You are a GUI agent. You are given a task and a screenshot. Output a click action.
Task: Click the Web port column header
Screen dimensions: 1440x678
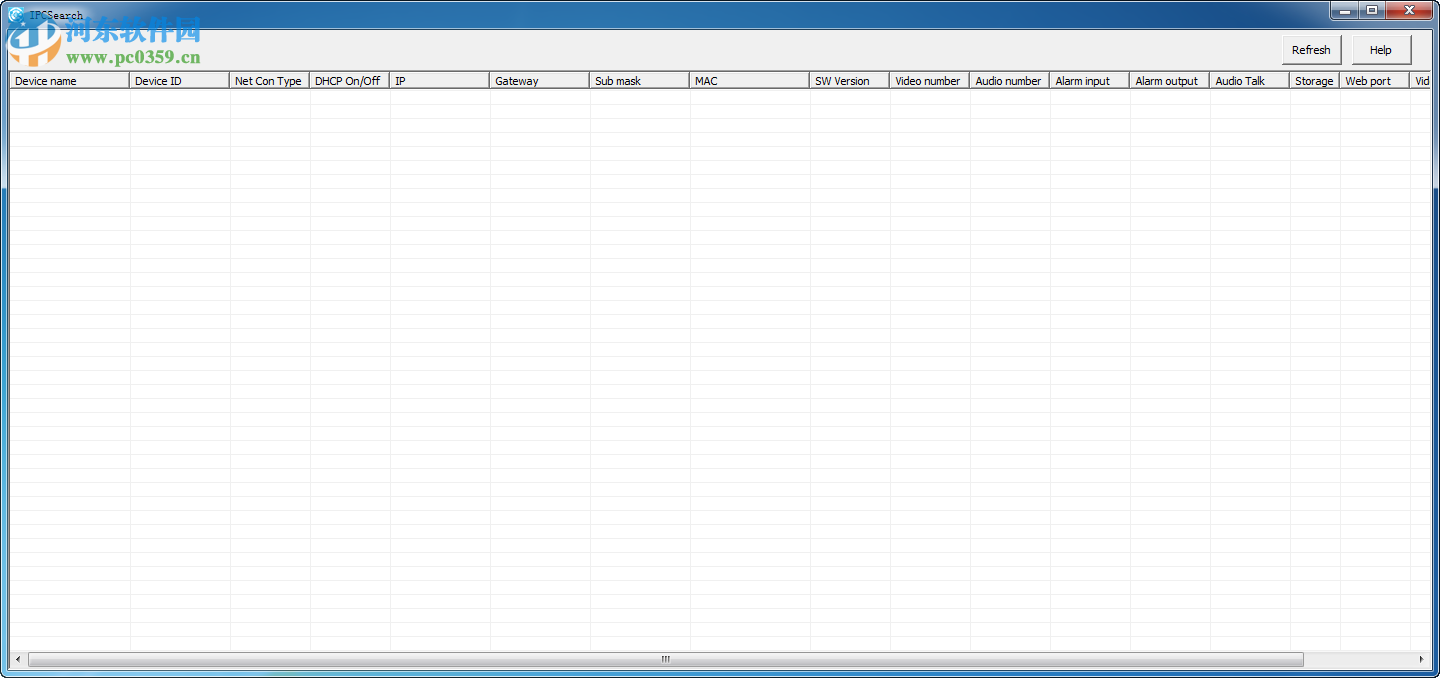1375,81
